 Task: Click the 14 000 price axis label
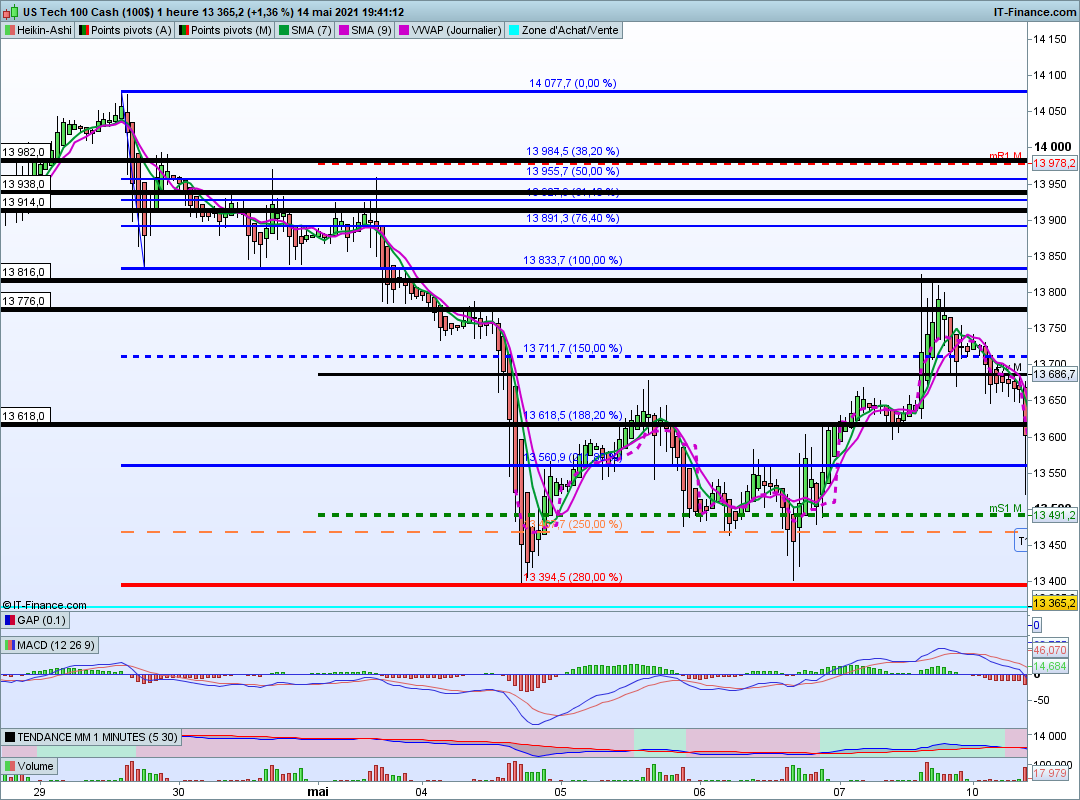pyautogui.click(x=1052, y=147)
